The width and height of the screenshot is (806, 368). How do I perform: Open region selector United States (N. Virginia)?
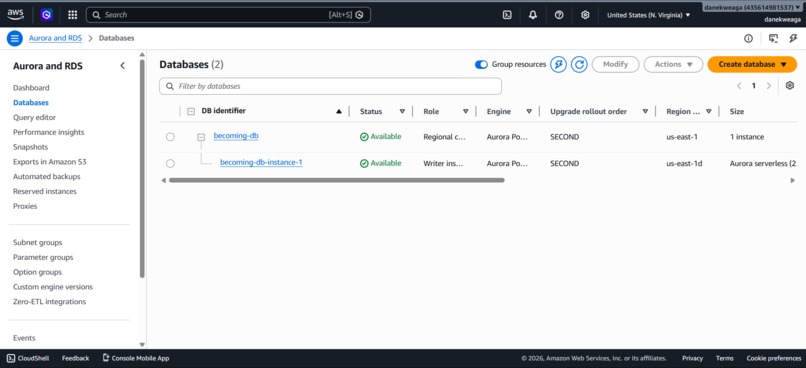(649, 15)
